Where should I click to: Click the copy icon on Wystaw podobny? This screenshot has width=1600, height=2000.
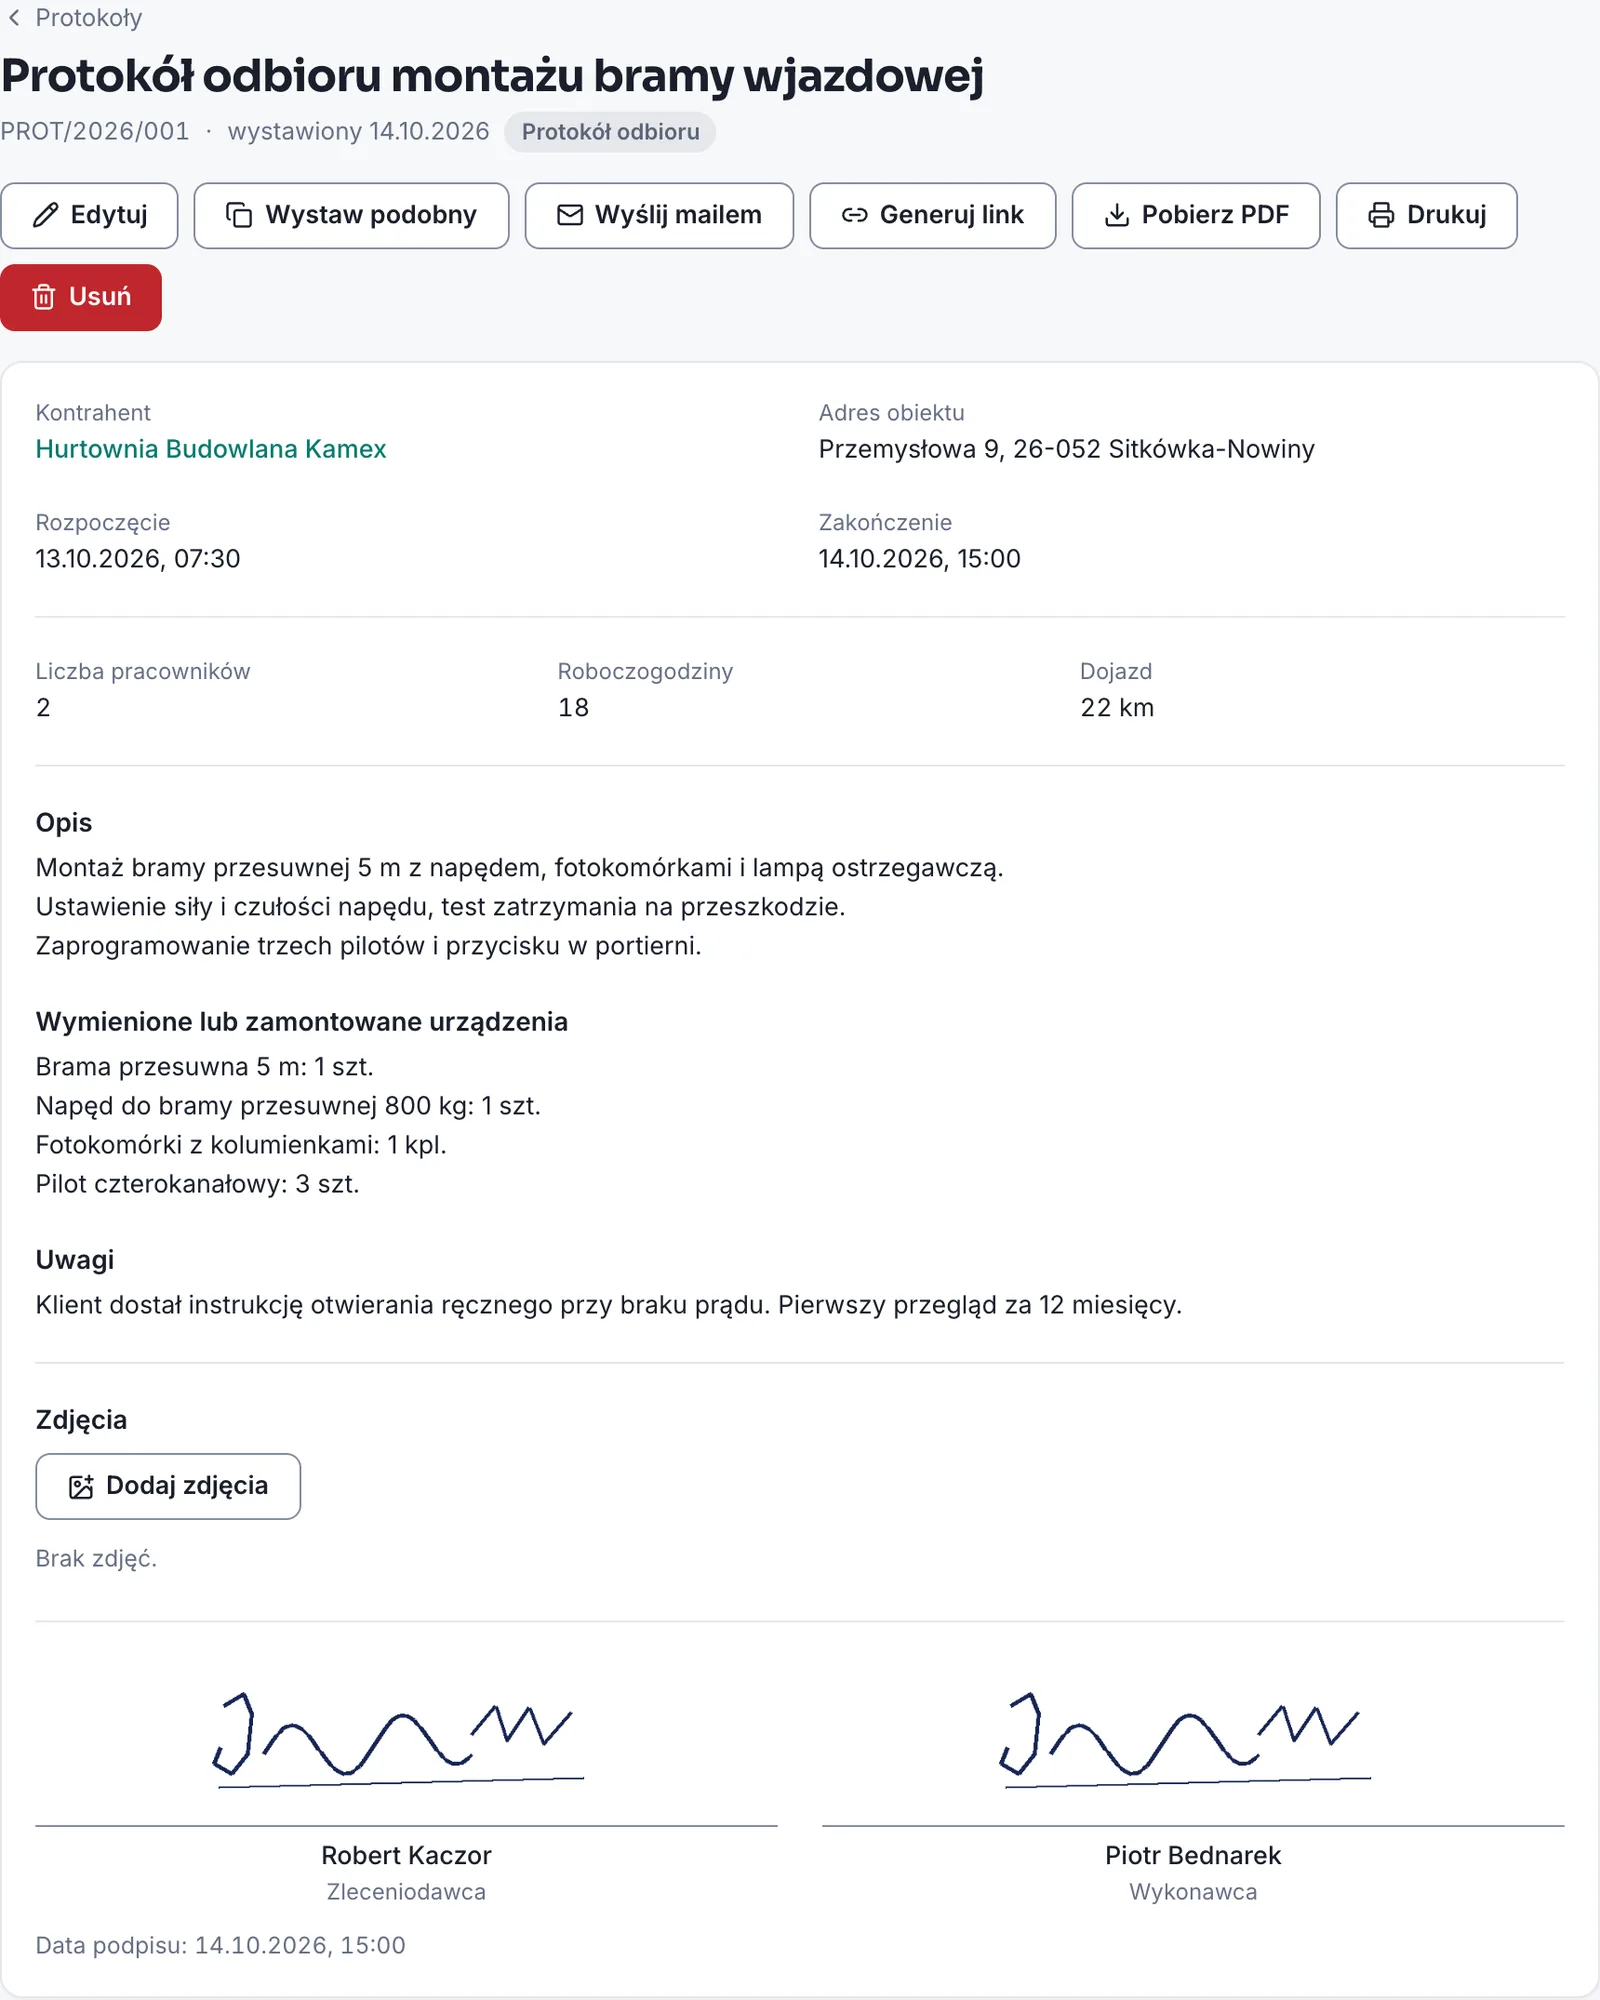pyautogui.click(x=239, y=215)
